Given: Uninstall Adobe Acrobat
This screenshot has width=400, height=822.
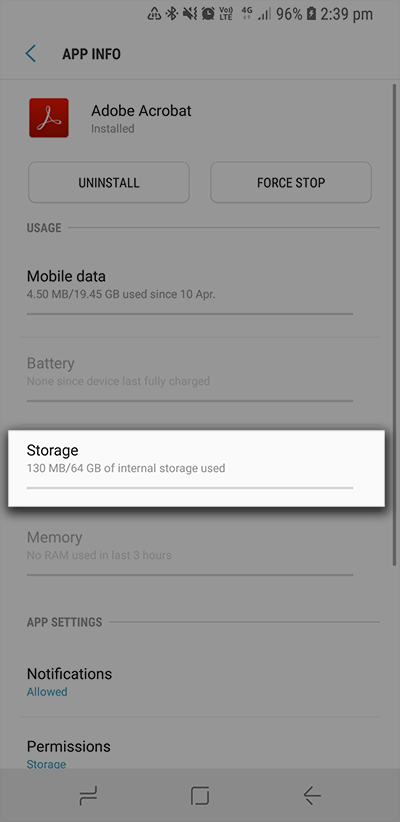Looking at the screenshot, I should coord(109,182).
